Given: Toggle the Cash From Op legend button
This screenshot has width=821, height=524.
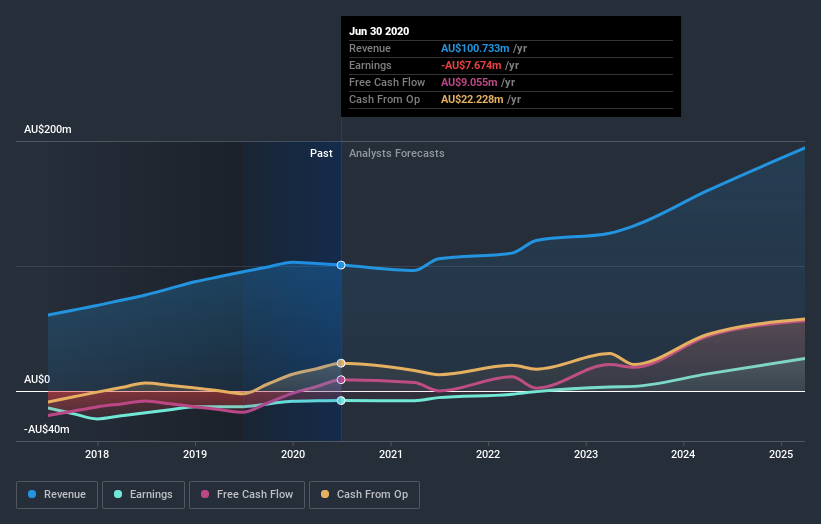Looking at the screenshot, I should point(364,495).
